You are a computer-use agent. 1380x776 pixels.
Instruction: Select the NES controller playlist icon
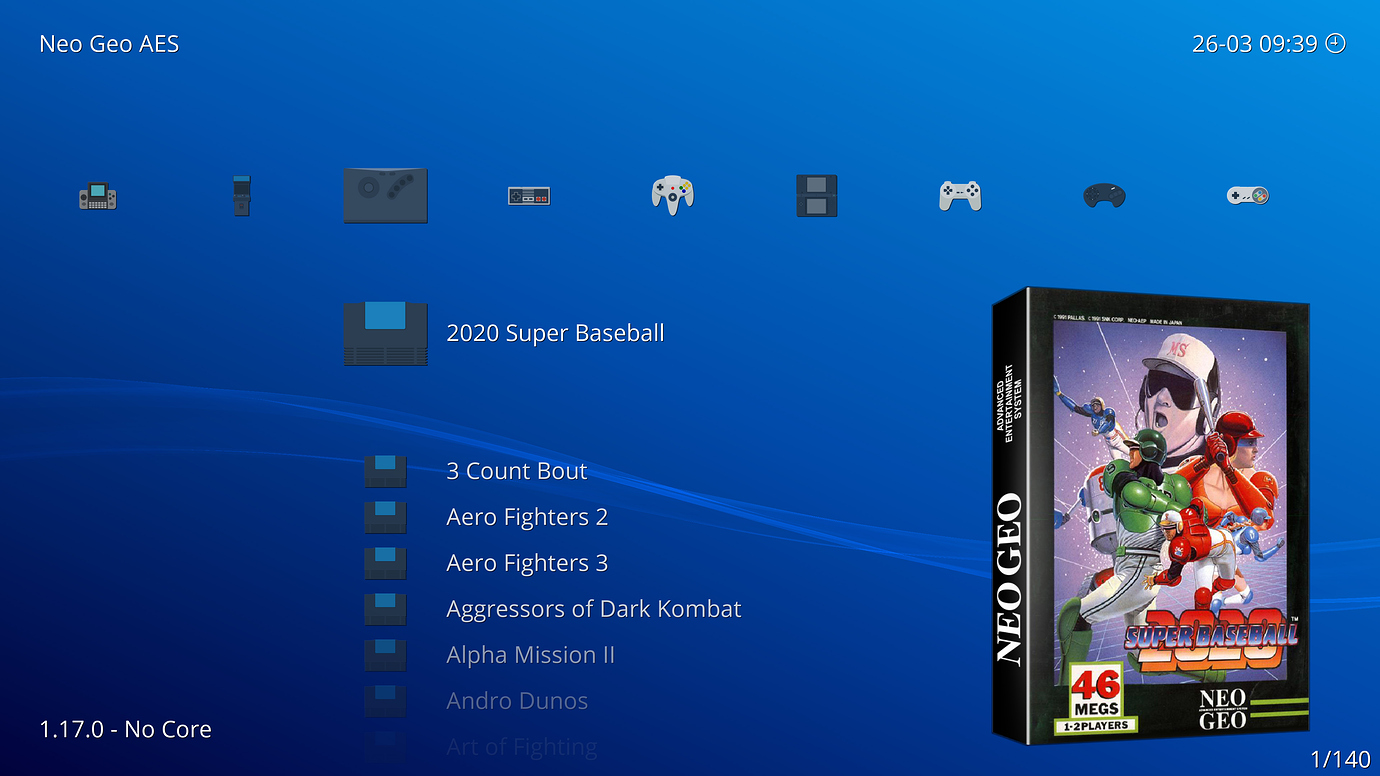[529, 195]
